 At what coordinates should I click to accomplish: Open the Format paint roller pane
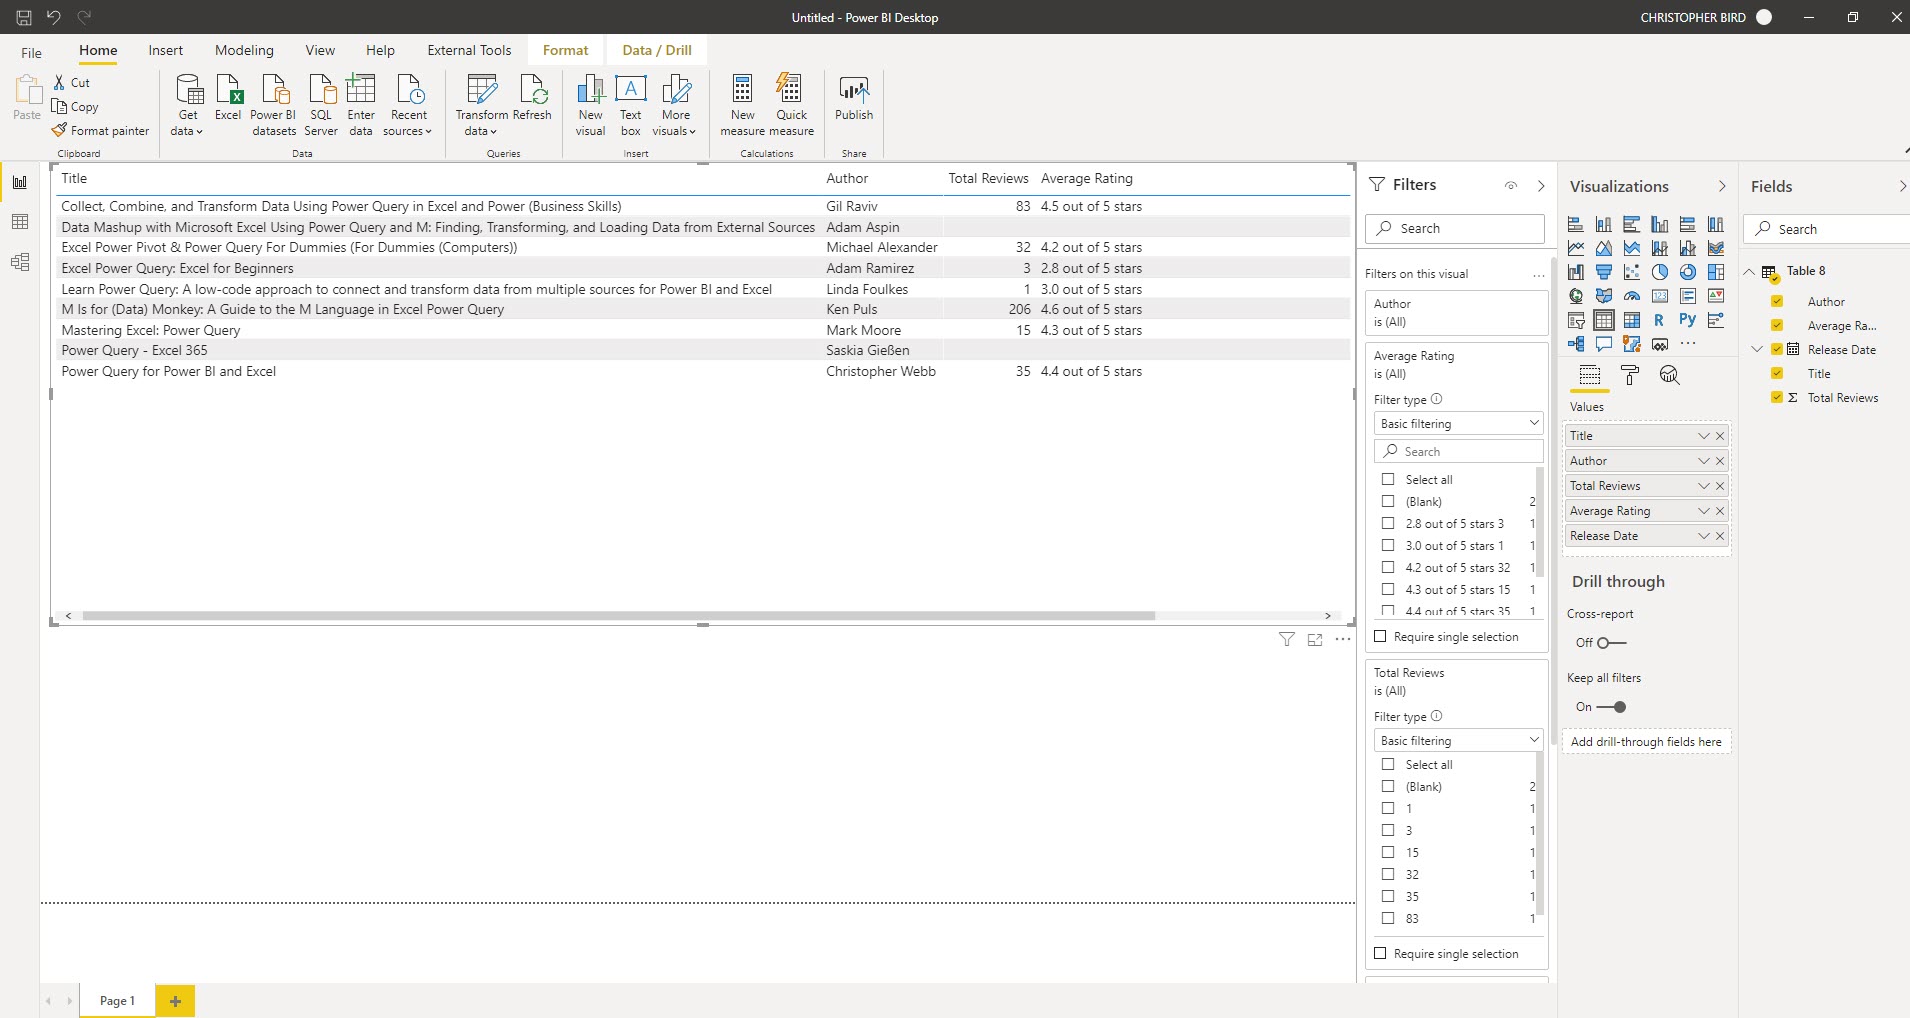tap(1630, 376)
